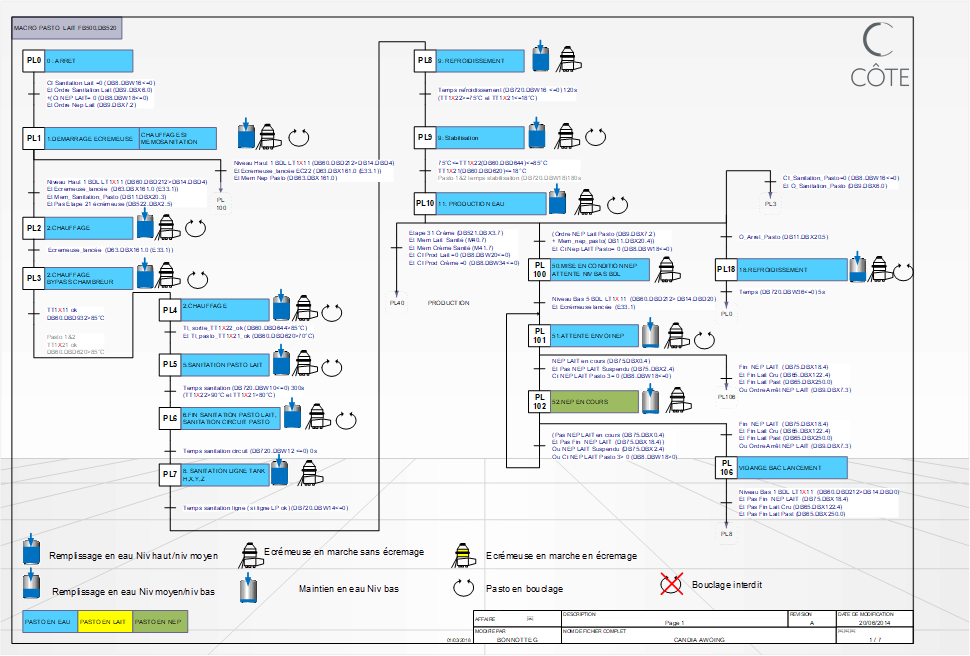970x656 pixels.
Task: Select the blue 'PASTO EN EAU' color swatch
Action: click(49, 622)
